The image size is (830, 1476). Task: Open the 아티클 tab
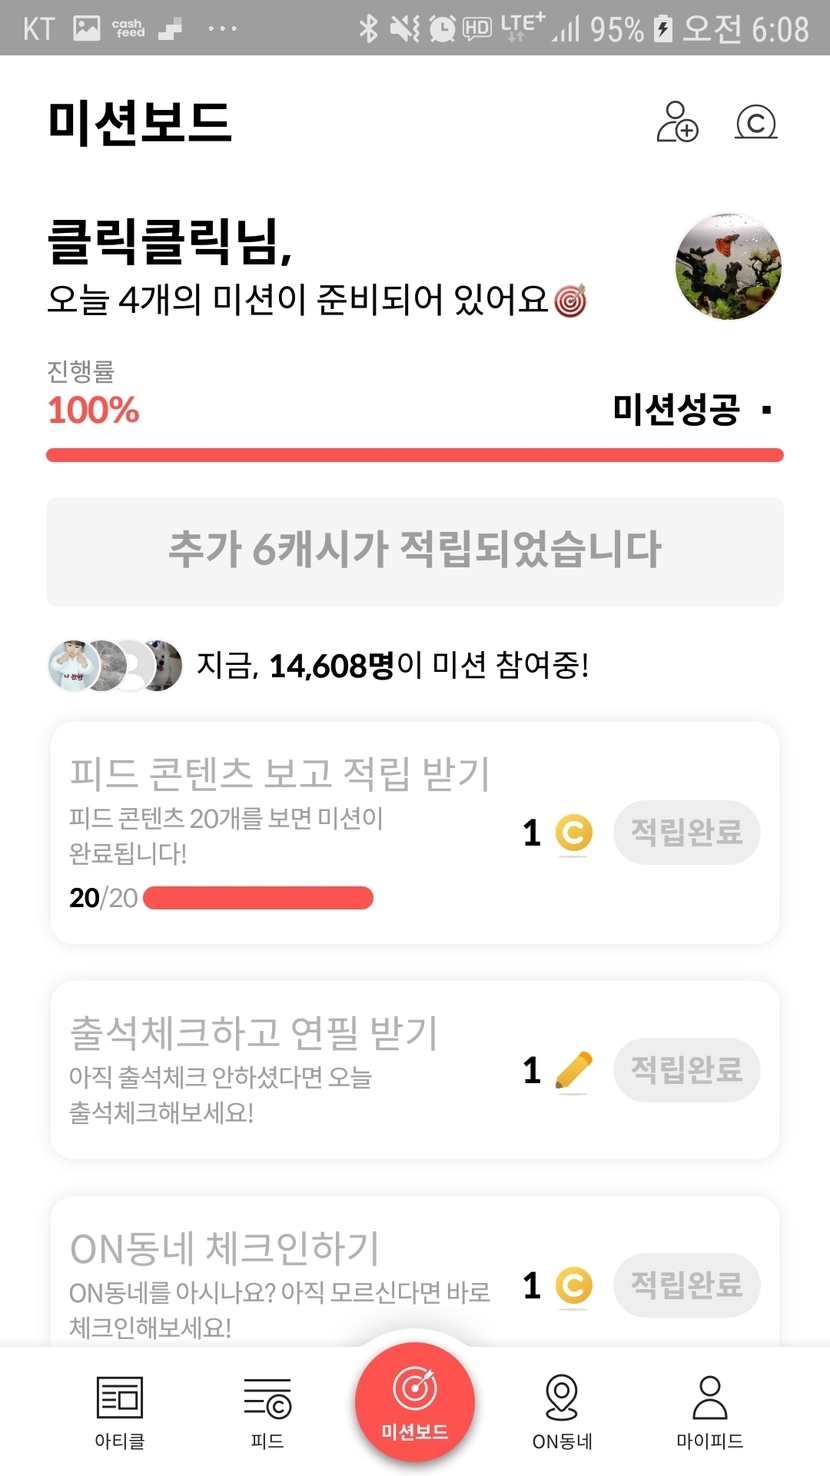click(x=119, y=1411)
